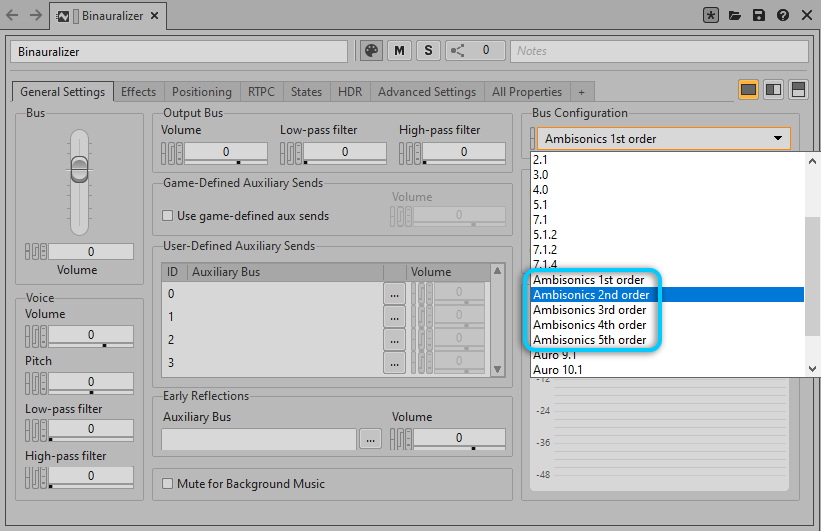Enable Use game-defined aux sends checkbox
The width and height of the screenshot is (821, 531).
(168, 216)
